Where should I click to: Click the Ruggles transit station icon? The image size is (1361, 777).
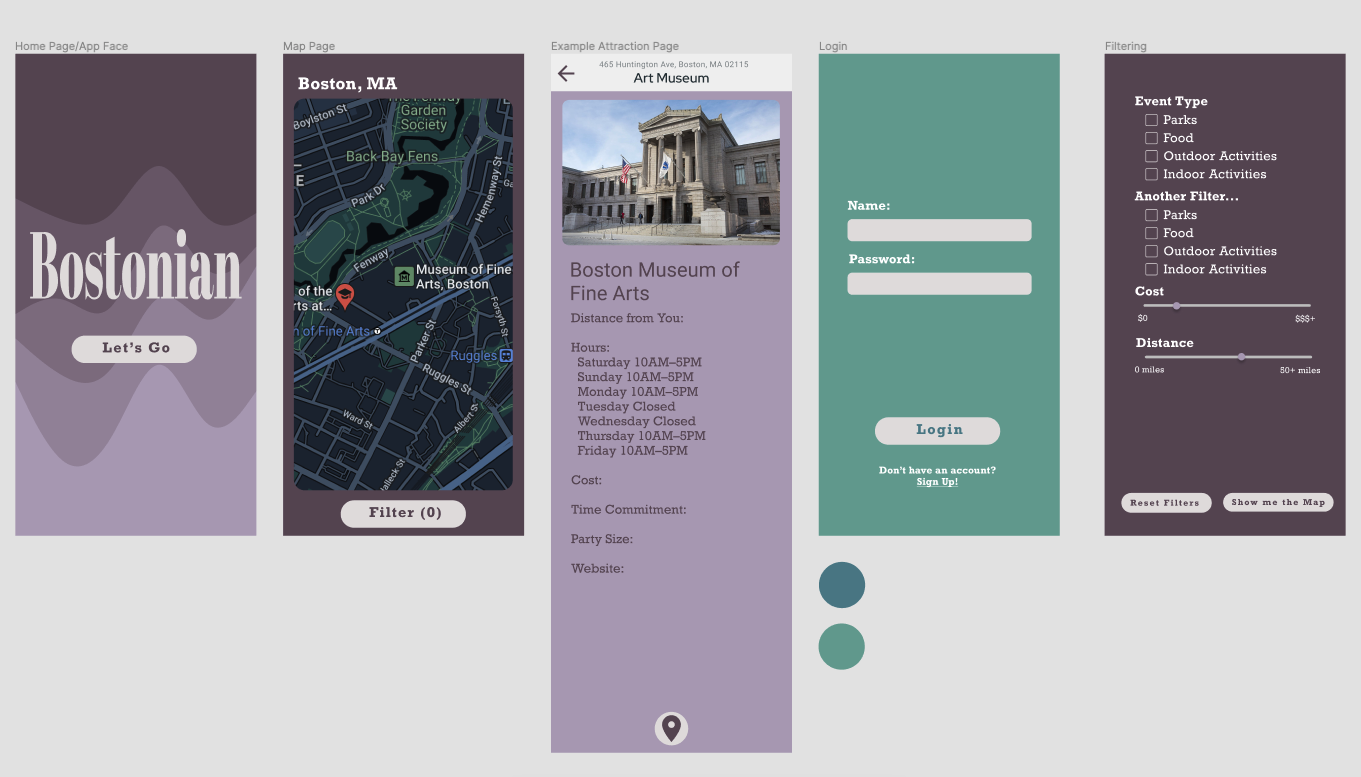click(x=506, y=355)
